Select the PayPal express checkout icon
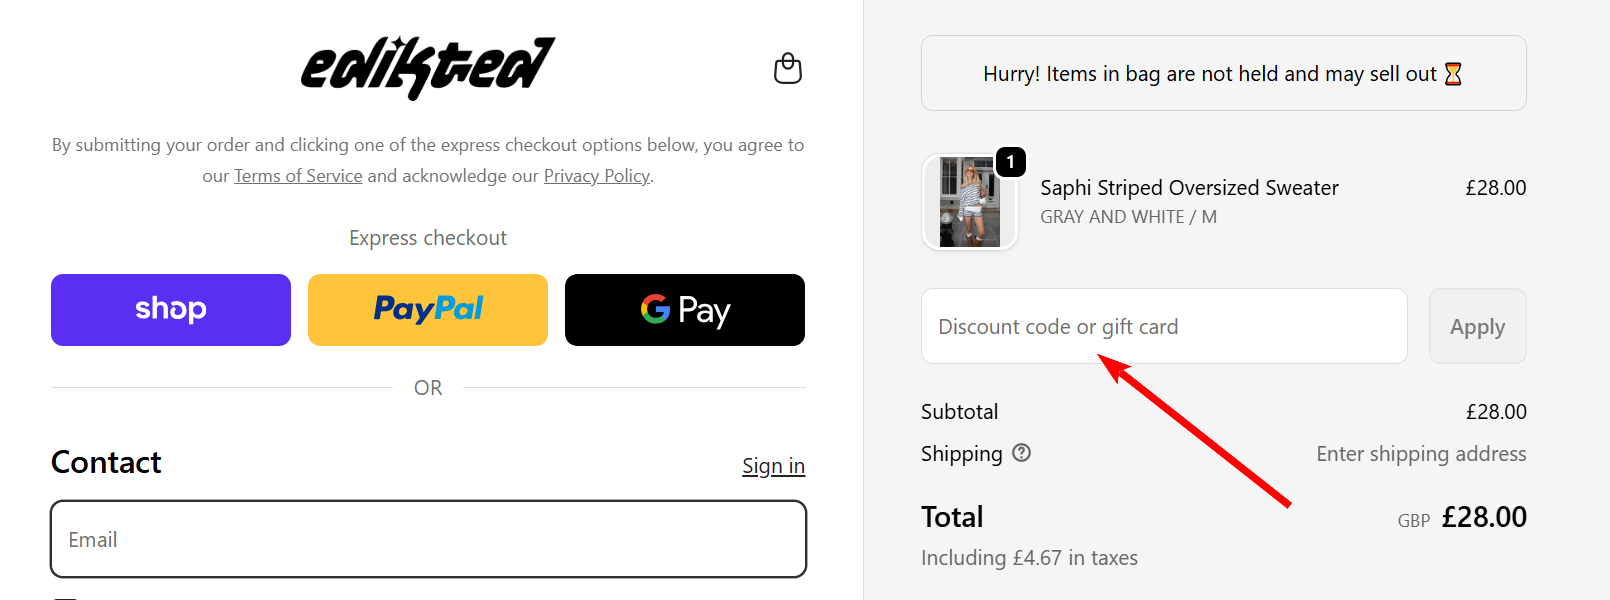1610x600 pixels. pos(427,309)
